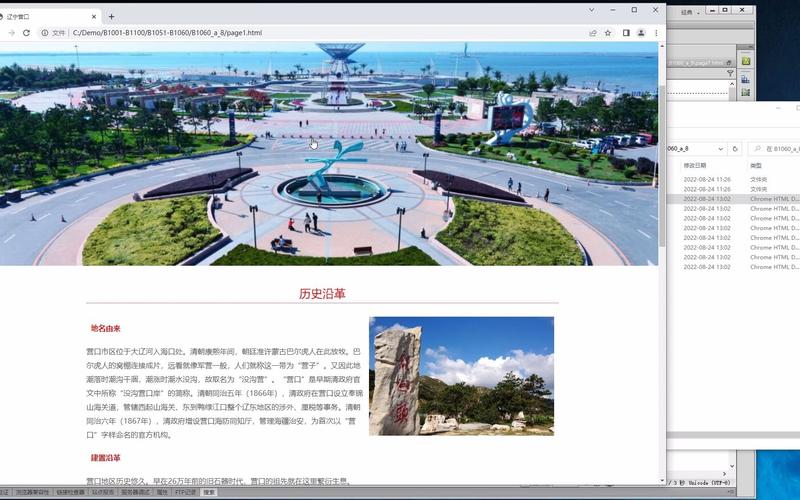Click Unicode (UTF-8) encoding in status bar

709,483
